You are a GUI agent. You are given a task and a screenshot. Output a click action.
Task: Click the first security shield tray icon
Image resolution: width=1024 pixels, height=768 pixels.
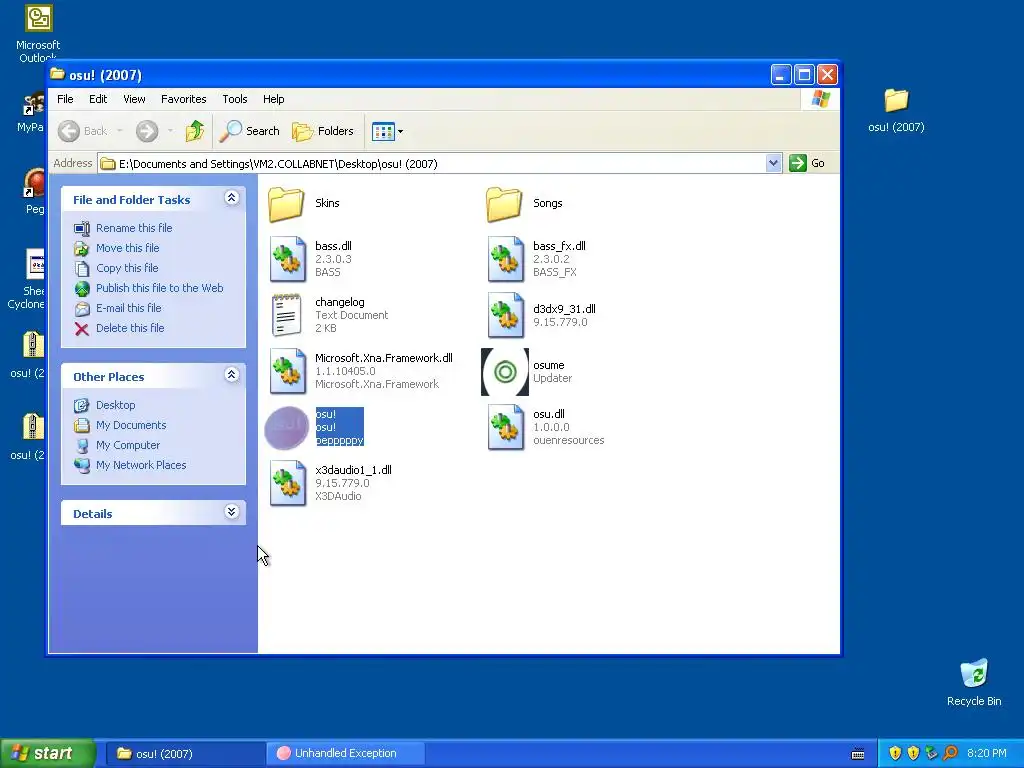895,754
